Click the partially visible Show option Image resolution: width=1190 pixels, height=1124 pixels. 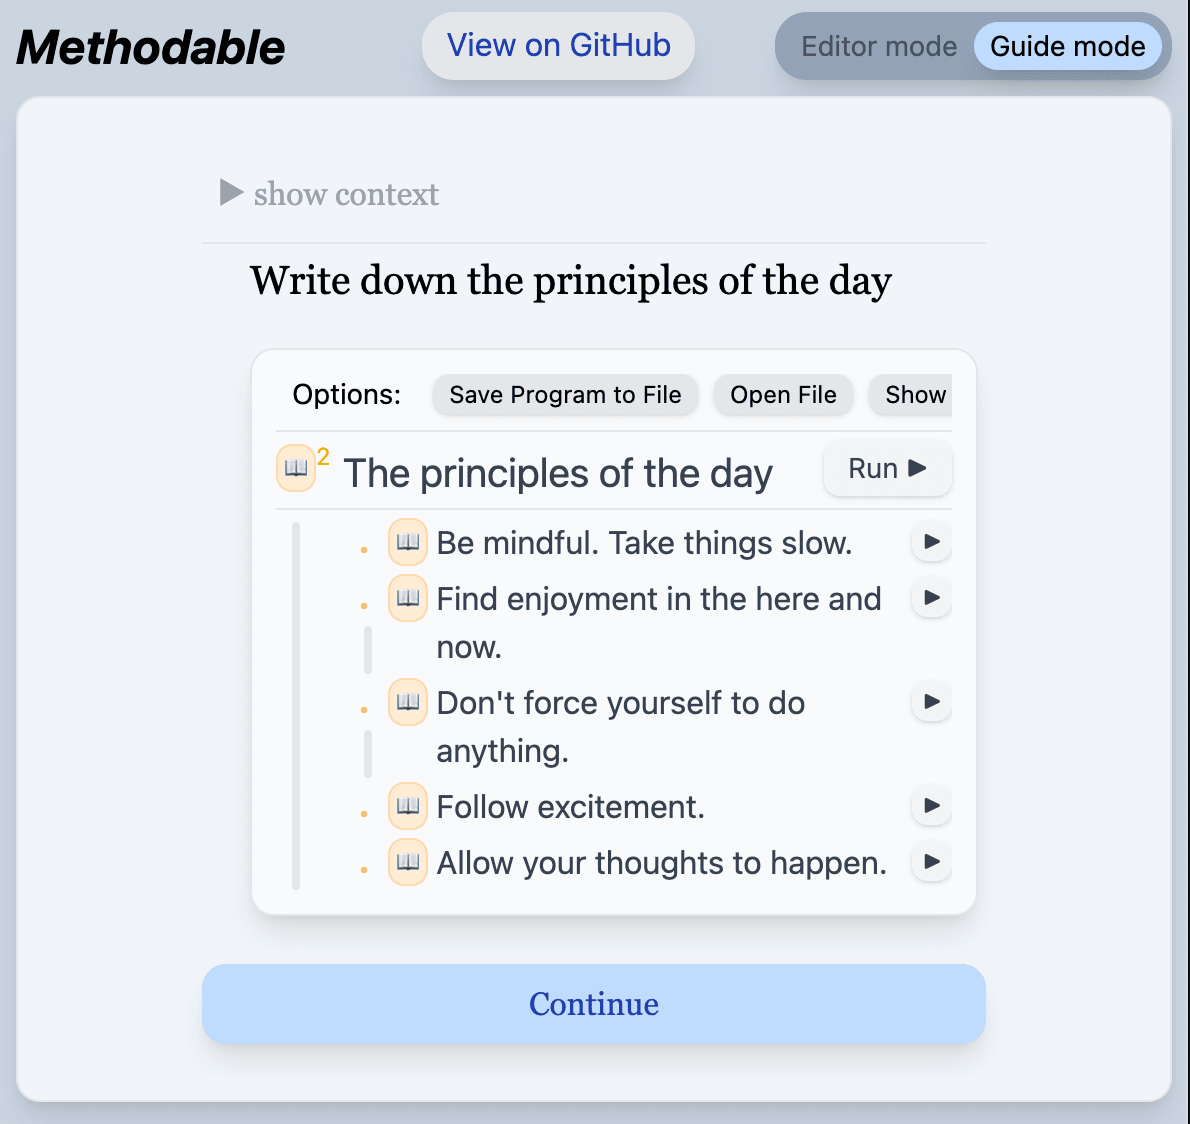click(912, 395)
